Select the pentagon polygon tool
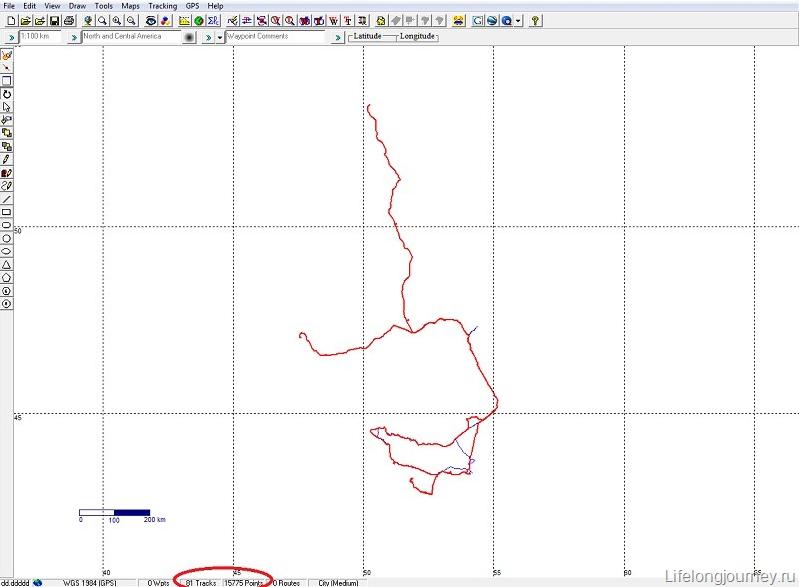The height and width of the screenshot is (587, 799). [x=6, y=277]
